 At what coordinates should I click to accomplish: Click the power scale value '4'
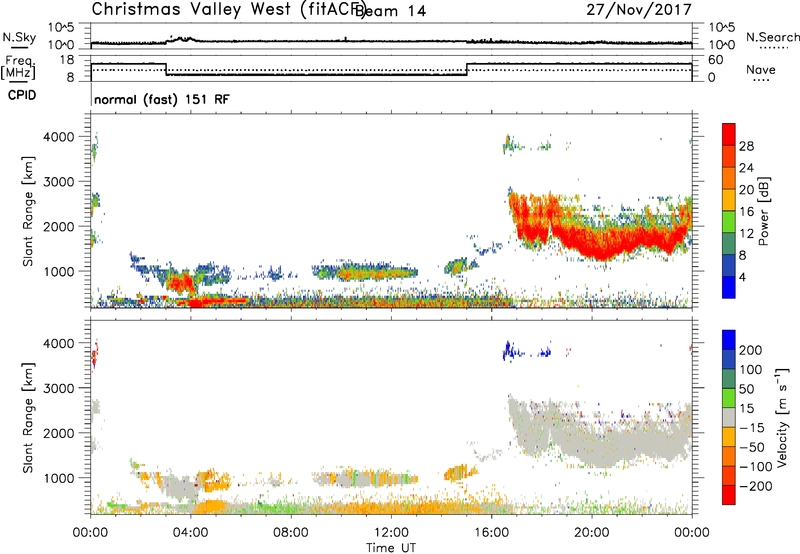tap(742, 277)
